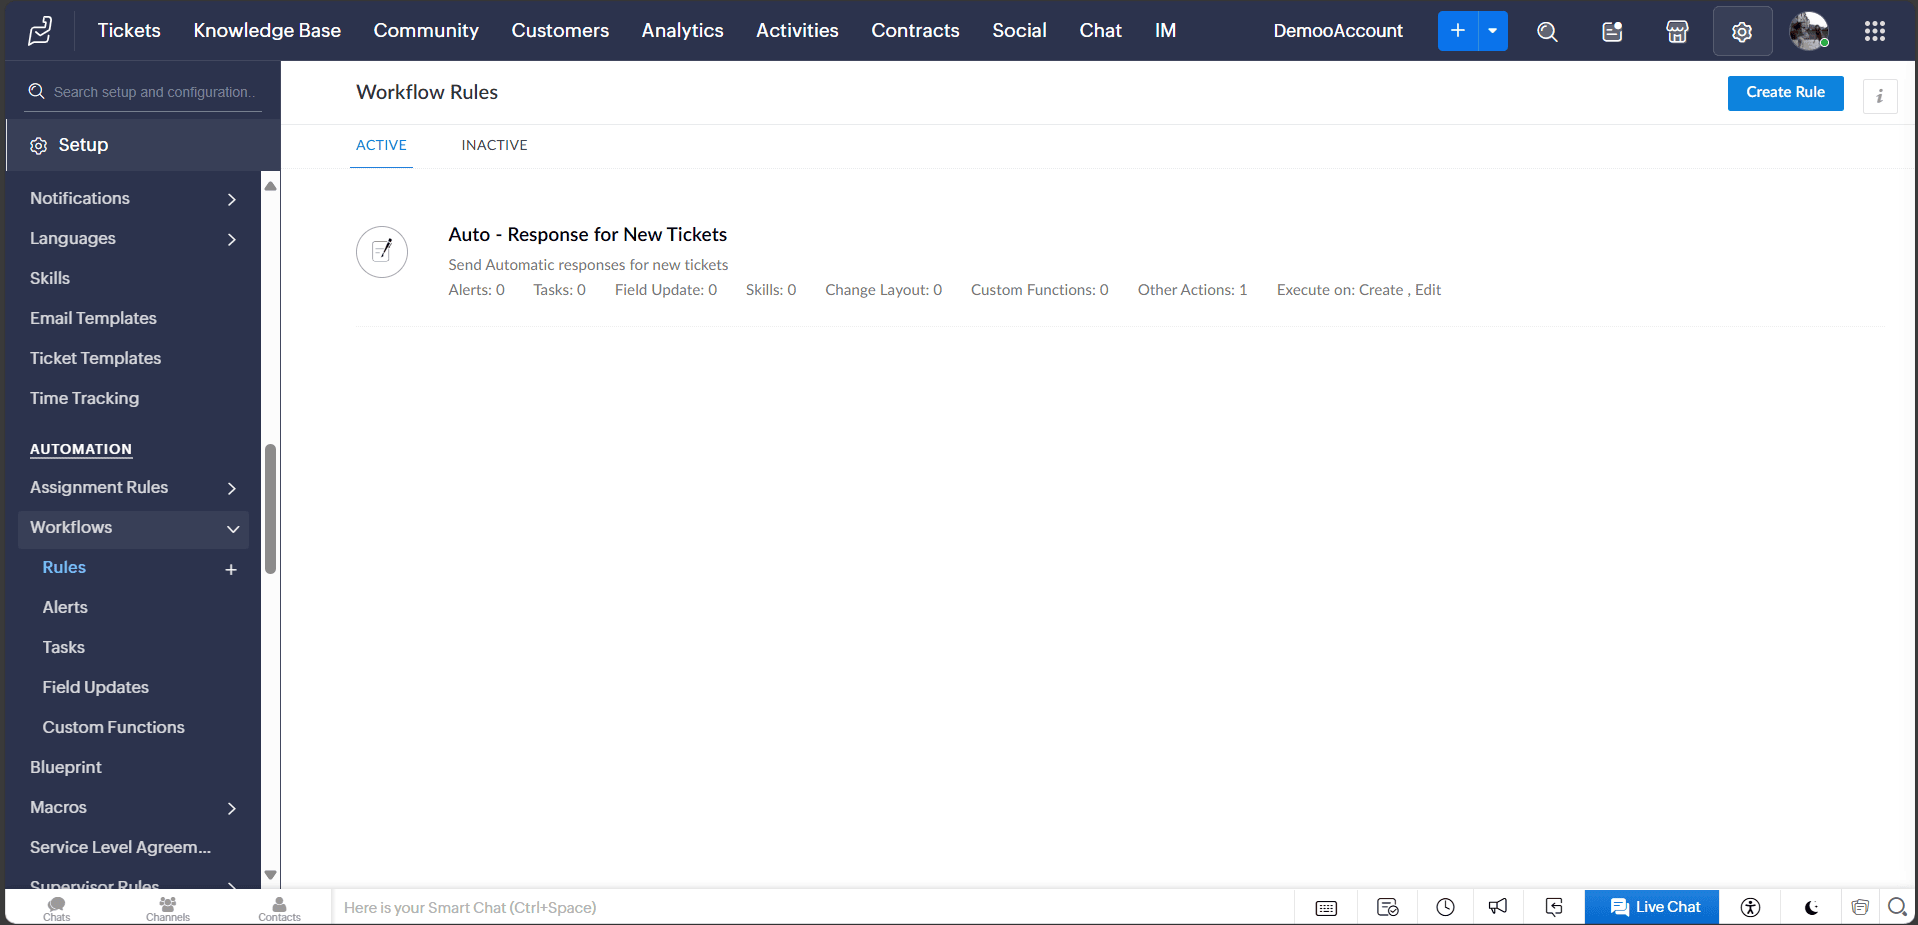
Task: Open the Activities menu
Action: (797, 31)
